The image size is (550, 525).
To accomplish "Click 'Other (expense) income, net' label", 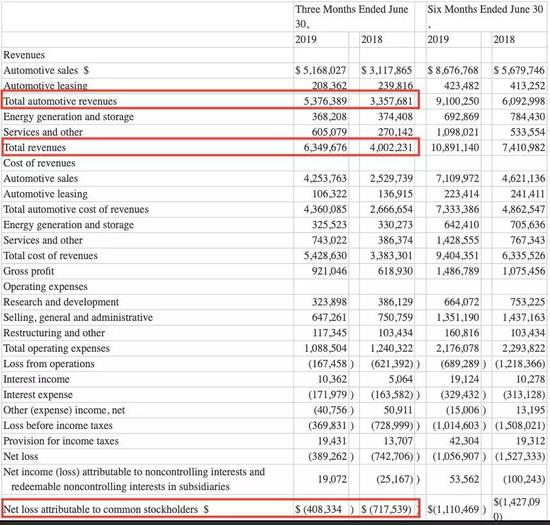I will [64, 410].
